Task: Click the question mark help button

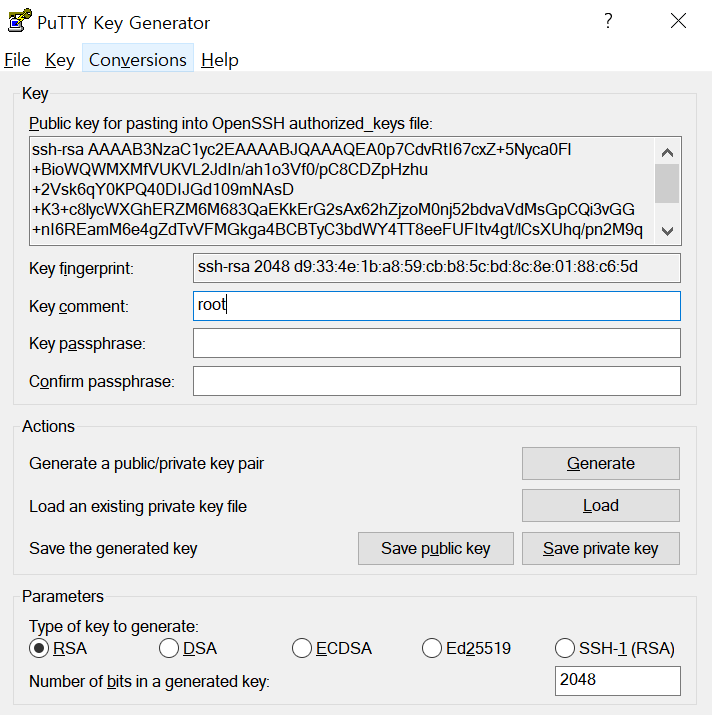Action: [x=609, y=22]
